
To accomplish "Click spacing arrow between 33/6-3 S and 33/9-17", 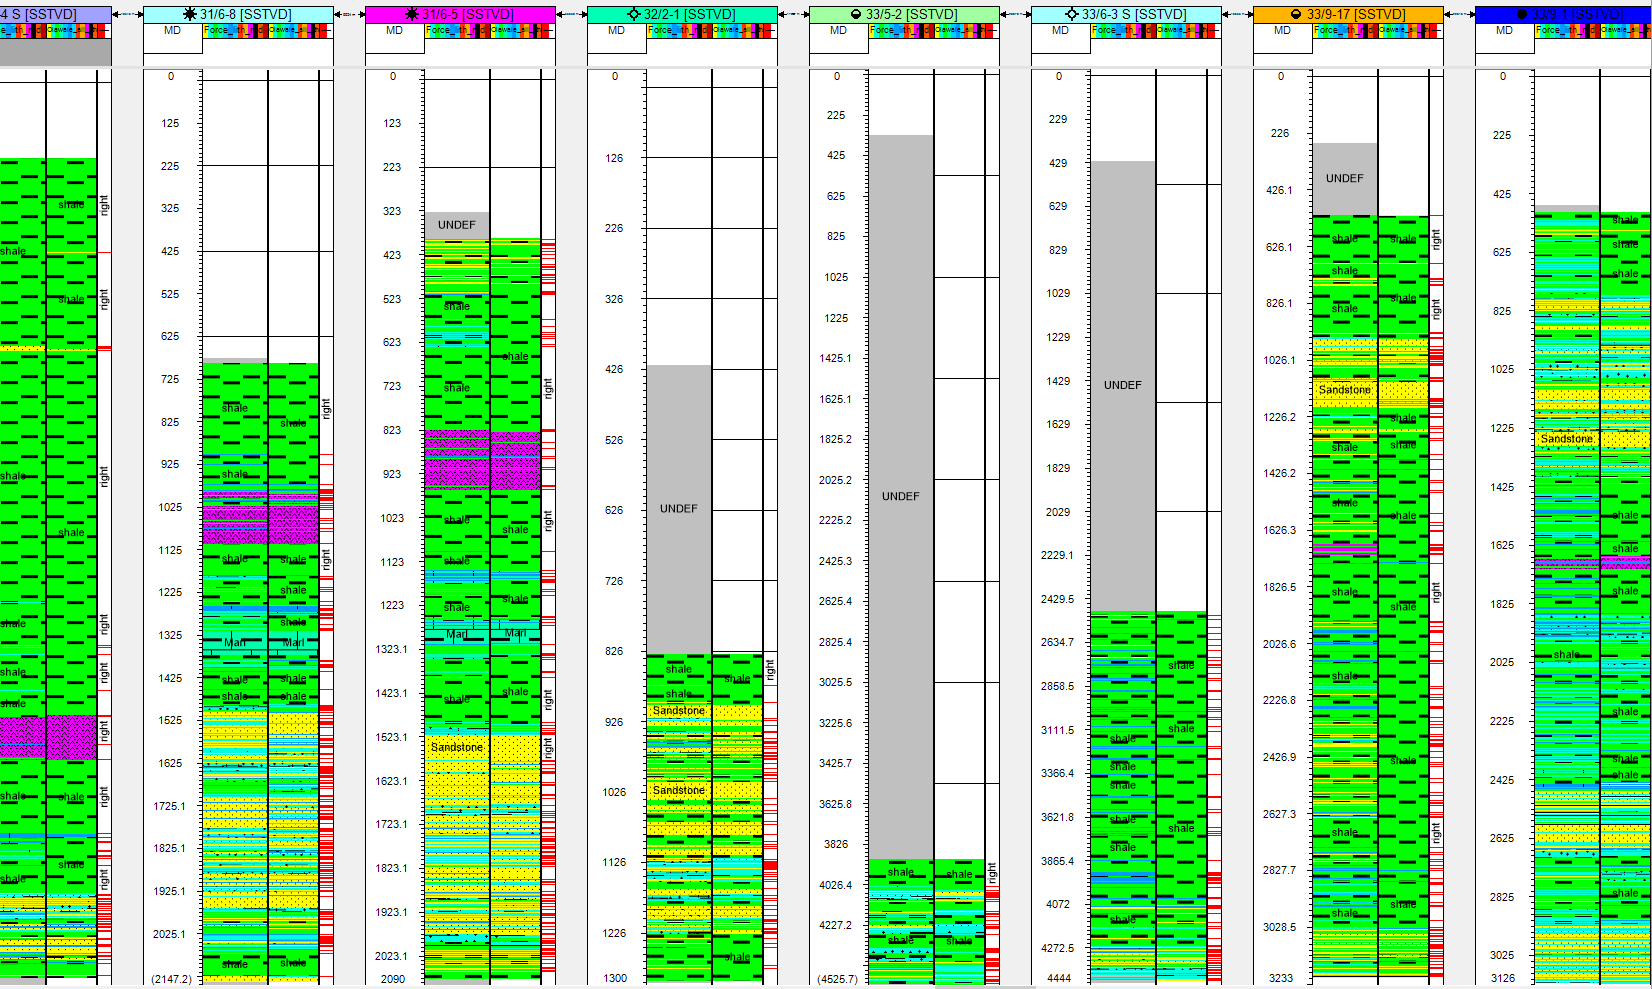I will 1237,14.
